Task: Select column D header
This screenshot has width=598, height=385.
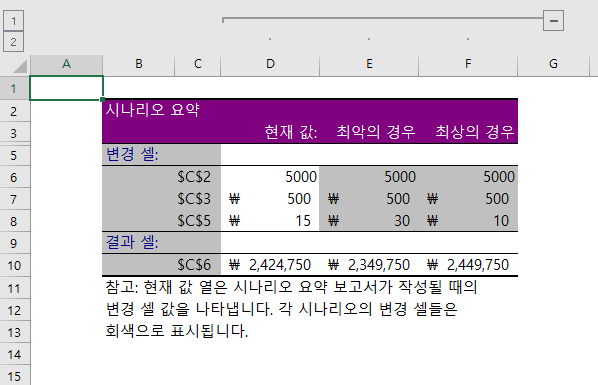Action: click(x=270, y=64)
